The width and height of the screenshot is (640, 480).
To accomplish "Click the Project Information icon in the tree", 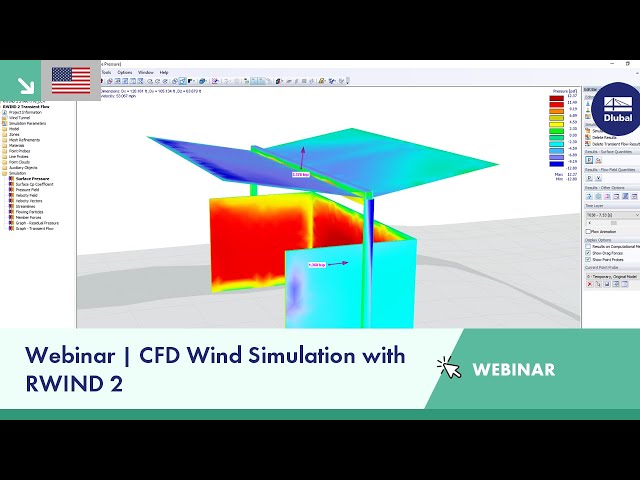I will (x=4, y=112).
